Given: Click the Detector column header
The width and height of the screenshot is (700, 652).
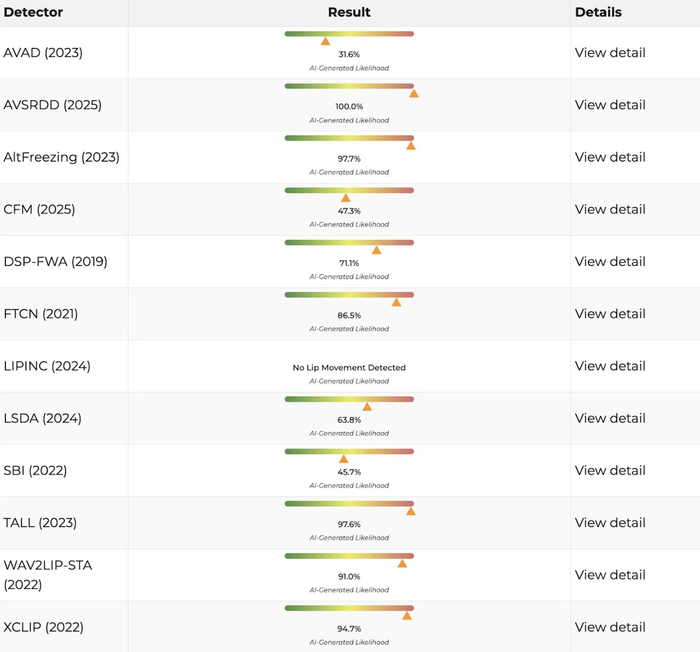Looking at the screenshot, I should pos(33,12).
